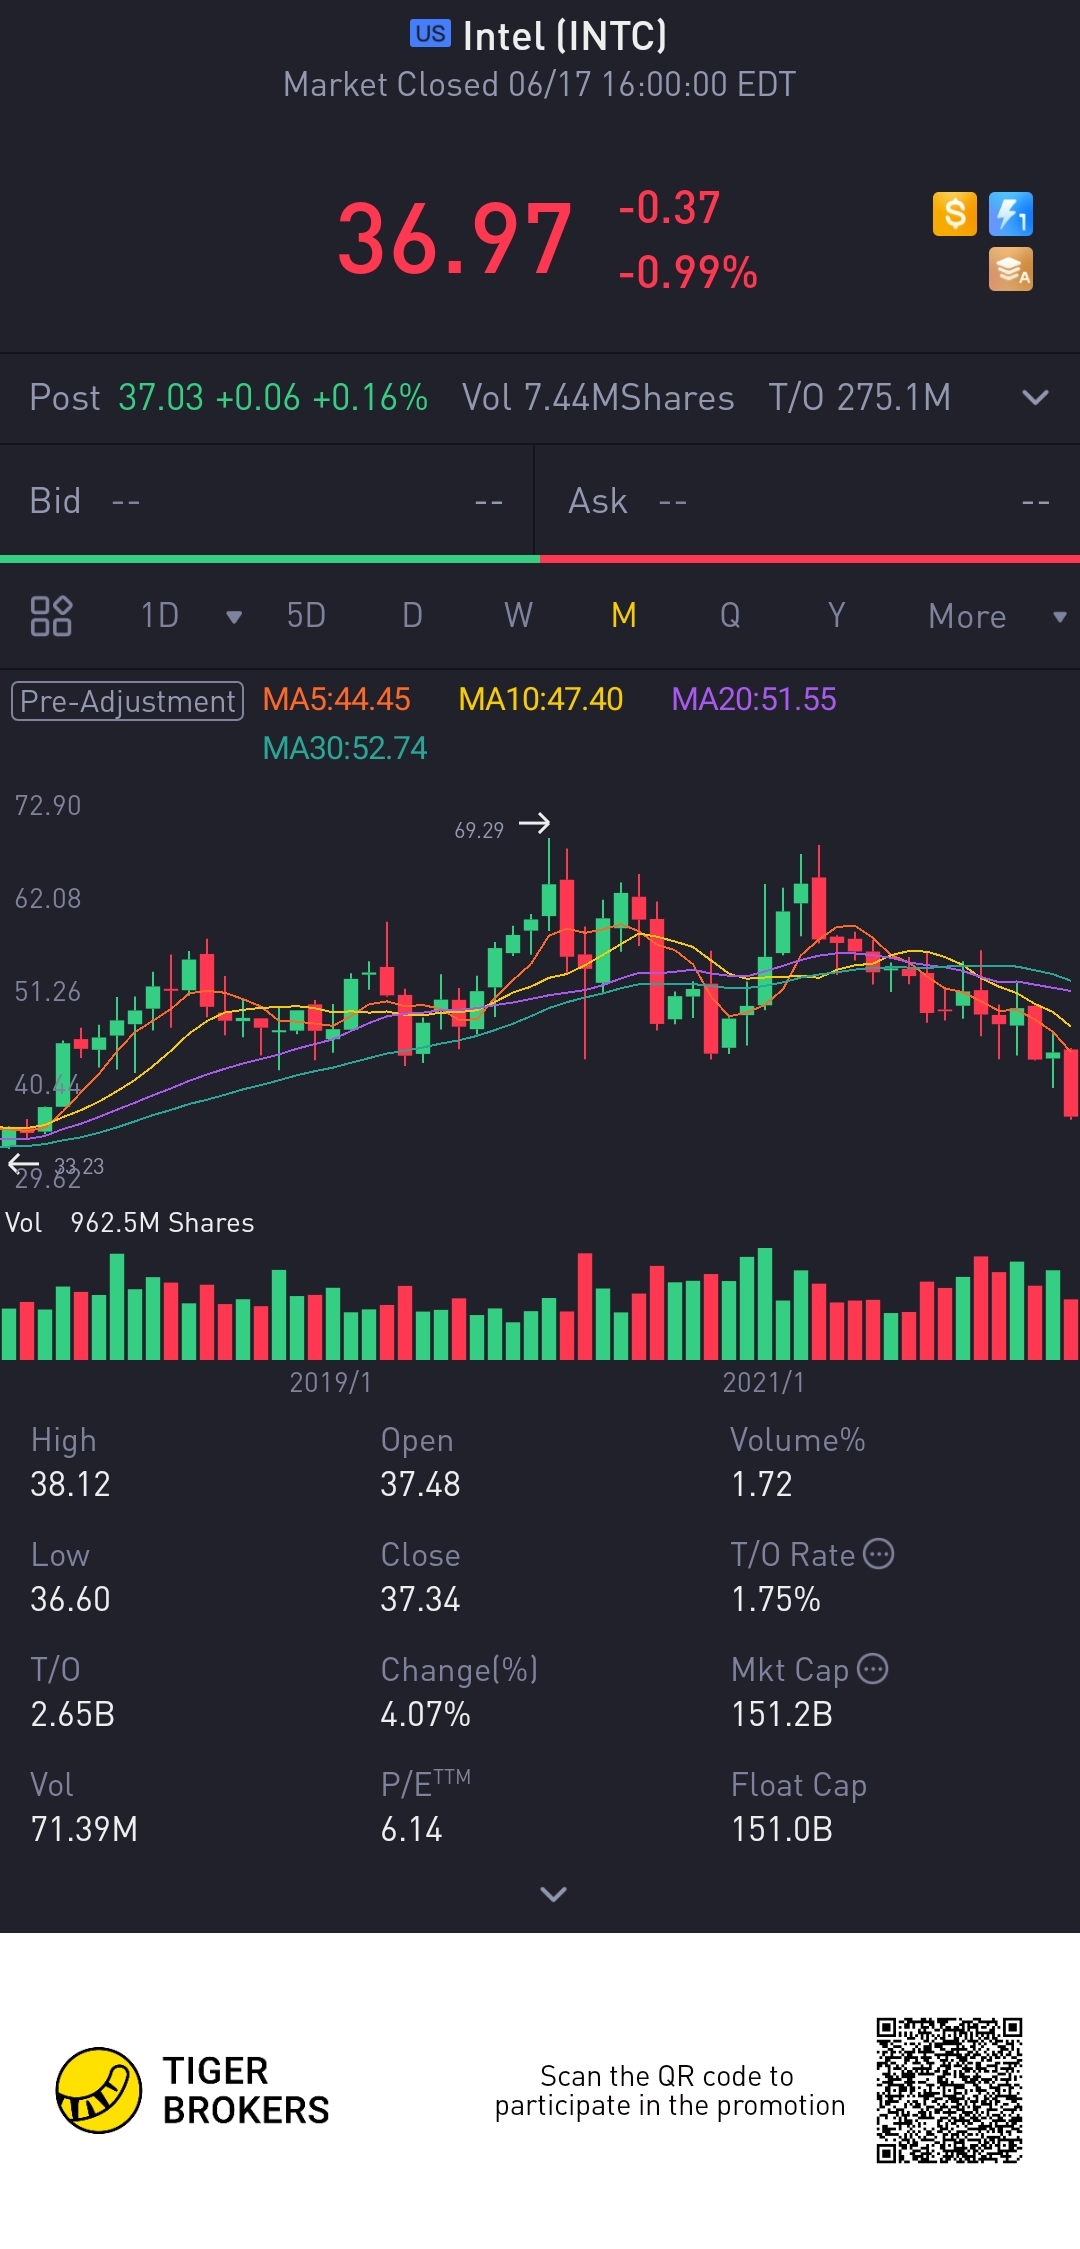Image resolution: width=1080 pixels, height=2249 pixels.
Task: Tap the promotion QR code
Action: [x=949, y=2090]
